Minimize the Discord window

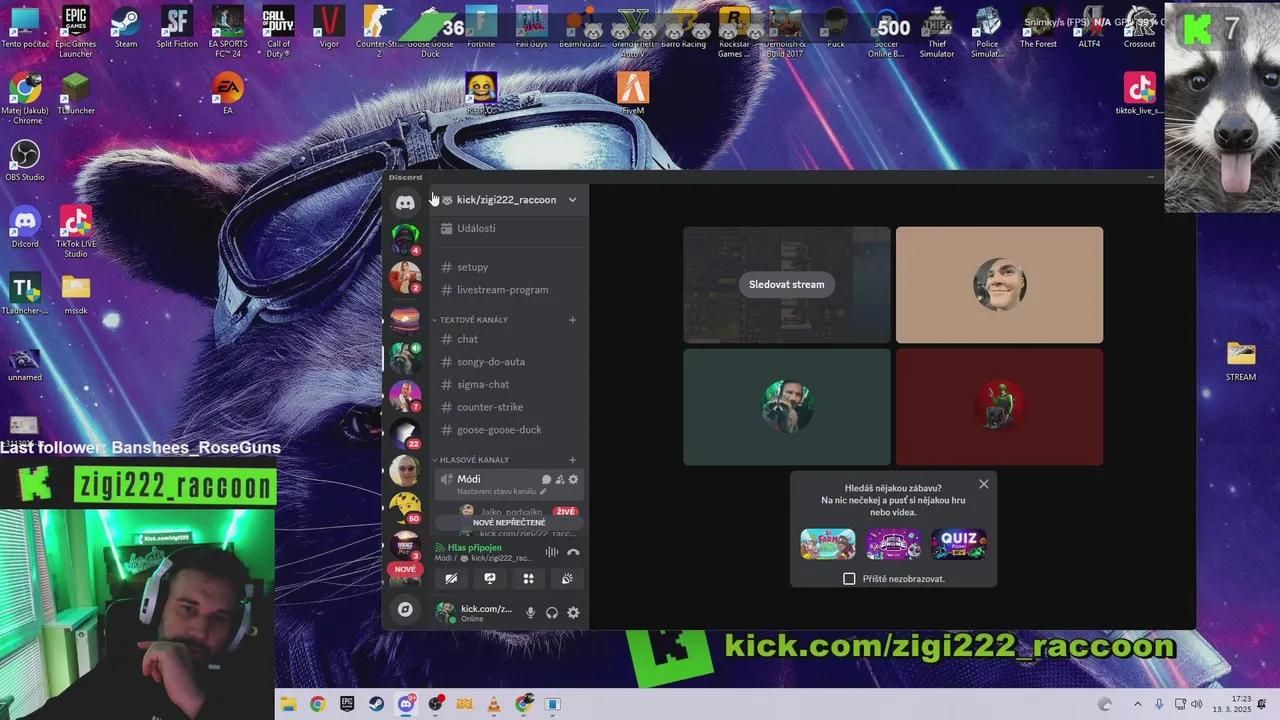click(x=1150, y=177)
